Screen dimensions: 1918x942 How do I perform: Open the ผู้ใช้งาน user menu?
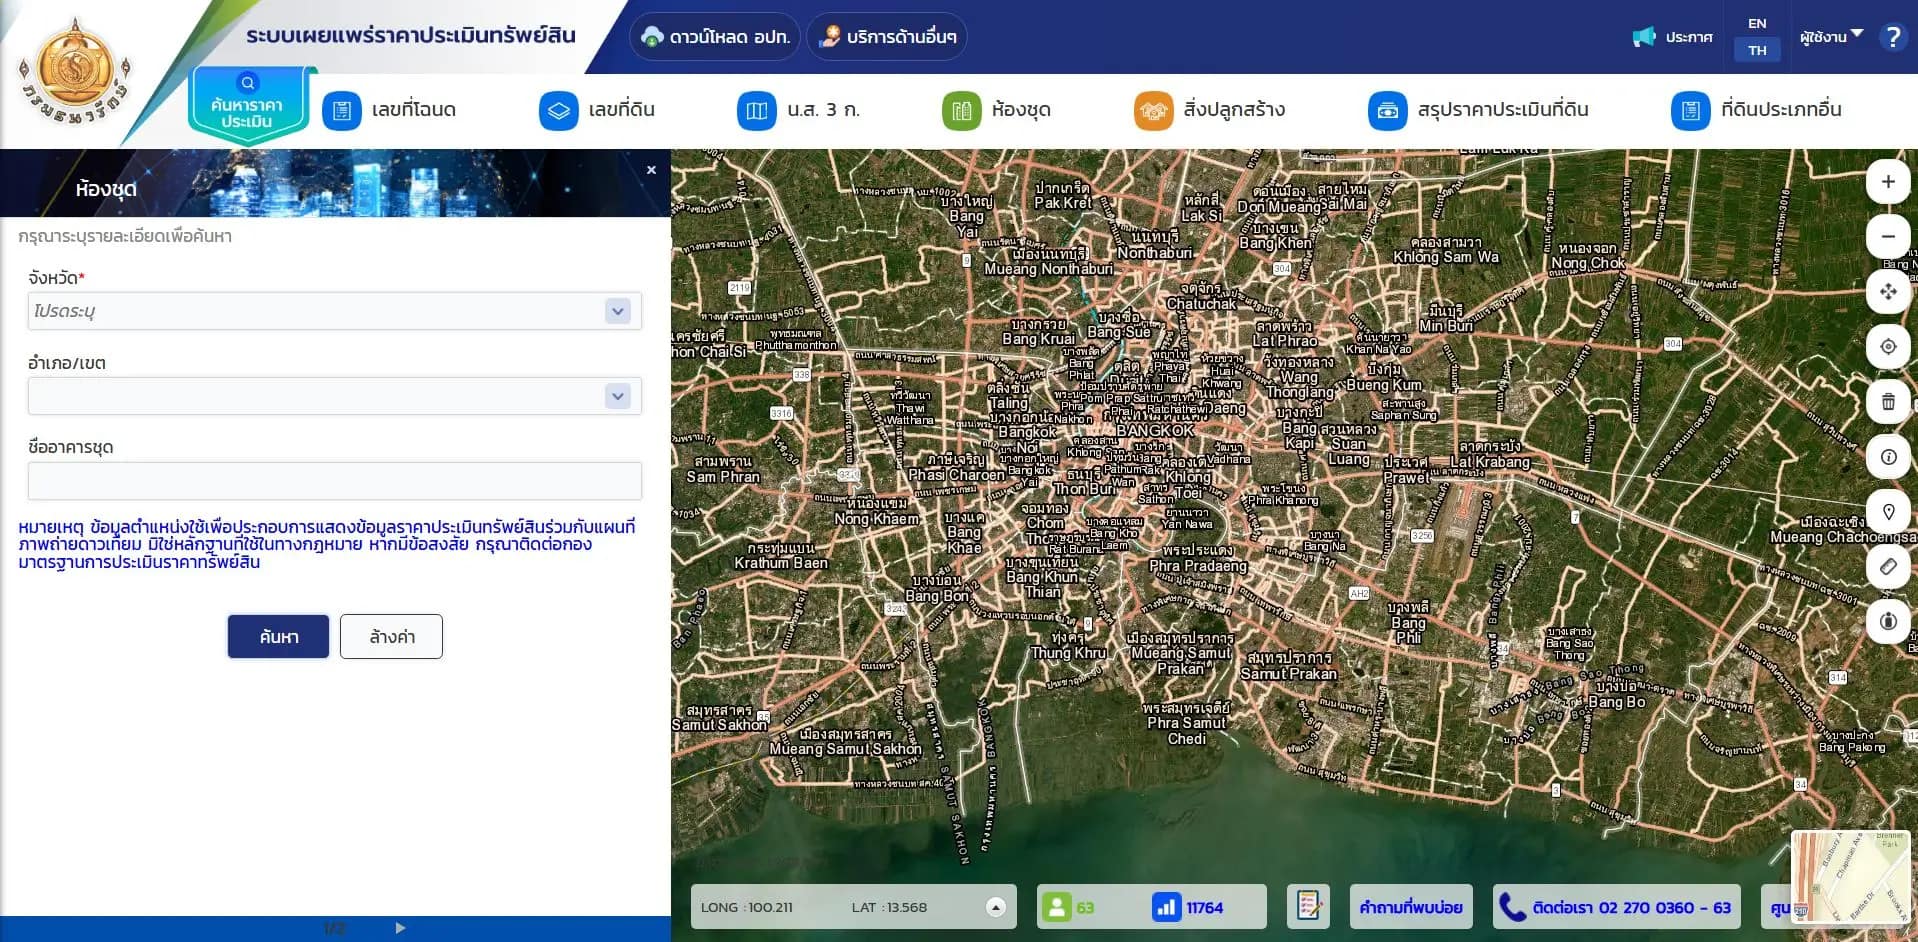pos(1830,37)
